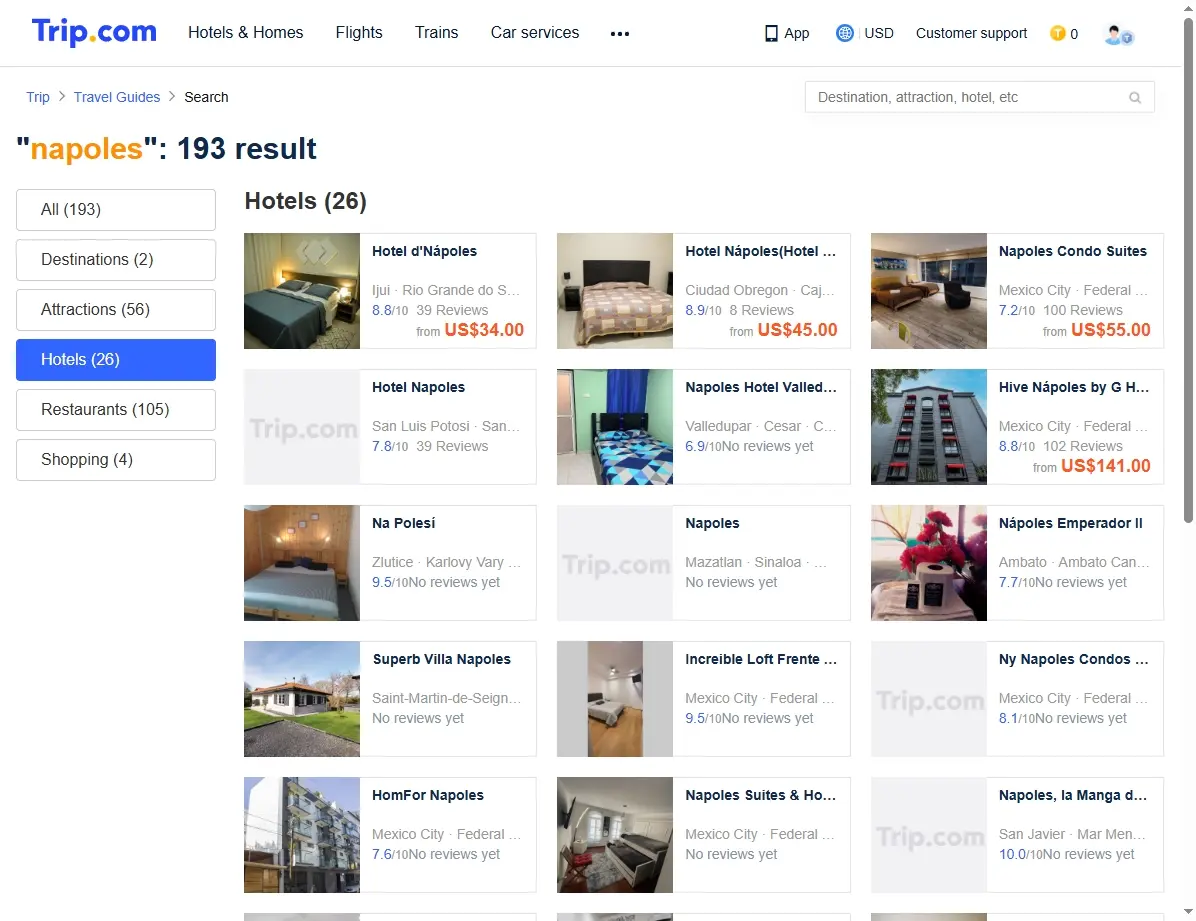Click scrollbar down arrow
The height and width of the screenshot is (921, 1196).
coord(1188,911)
